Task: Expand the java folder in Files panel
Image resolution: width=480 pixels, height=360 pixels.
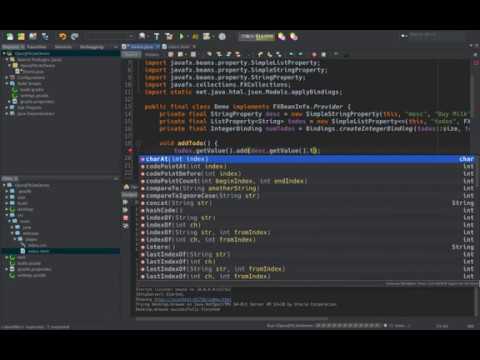Action: click(x=13, y=227)
